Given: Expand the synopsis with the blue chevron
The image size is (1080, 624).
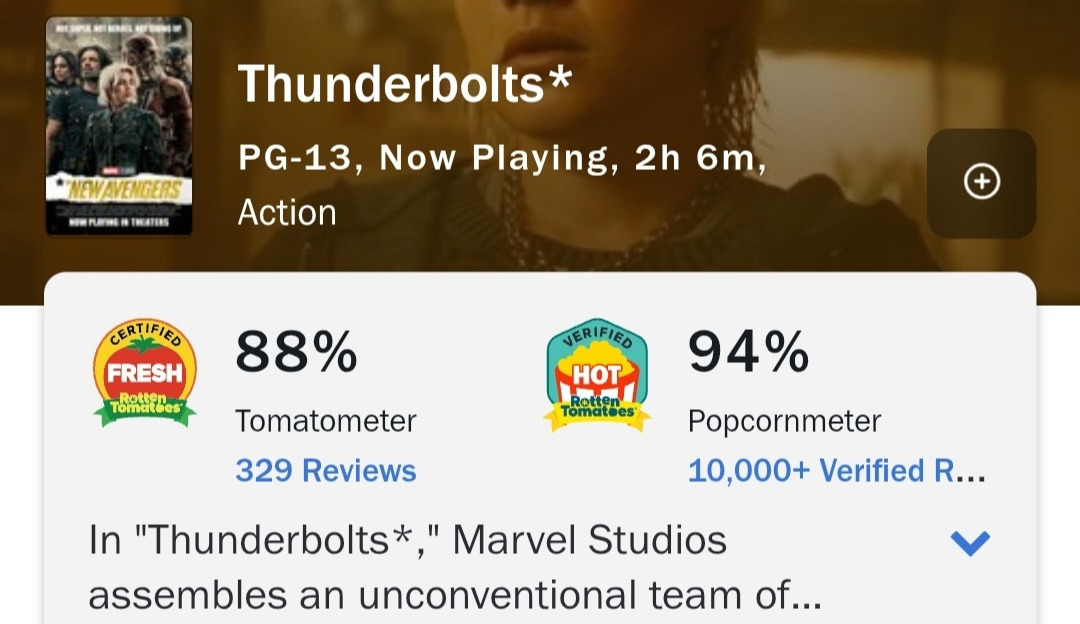Looking at the screenshot, I should [x=969, y=543].
